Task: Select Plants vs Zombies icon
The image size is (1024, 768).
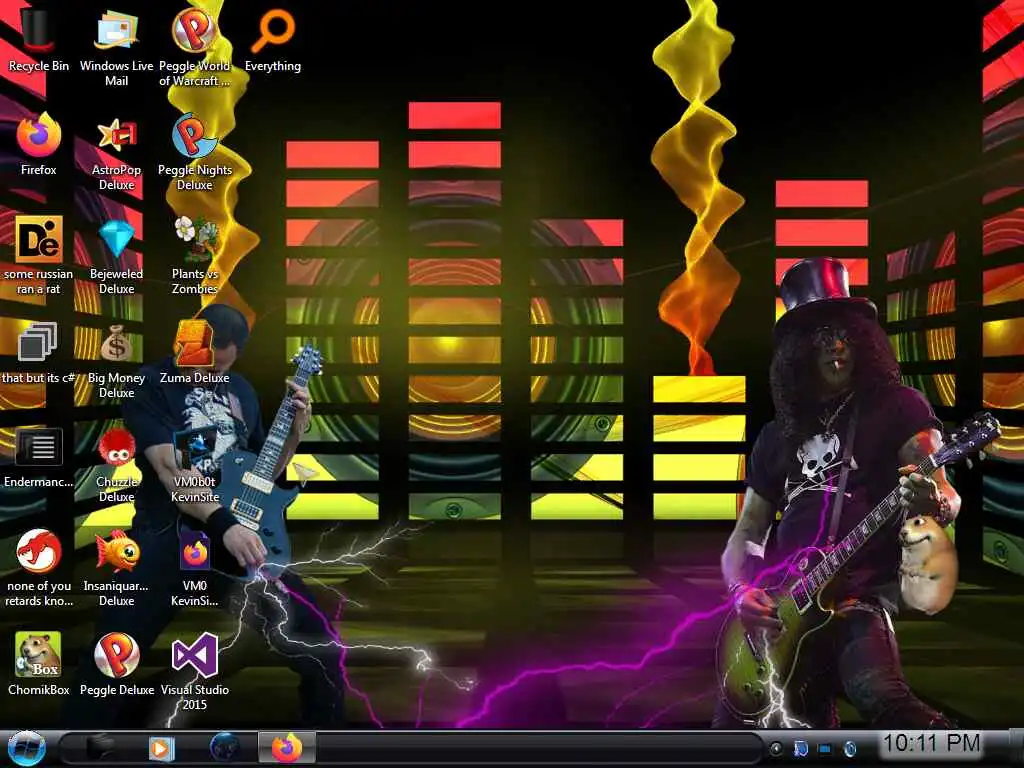Action: (x=195, y=255)
